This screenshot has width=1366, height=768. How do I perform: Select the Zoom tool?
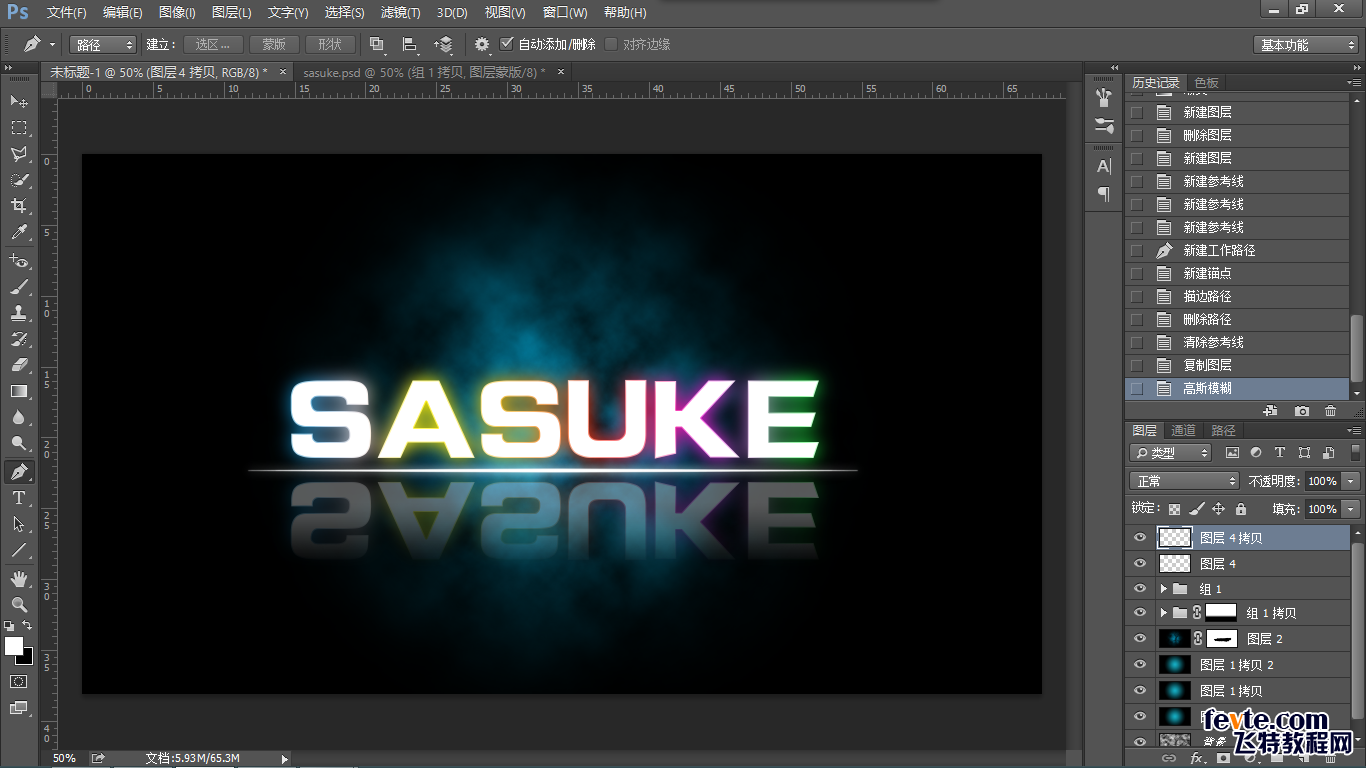[x=19, y=604]
